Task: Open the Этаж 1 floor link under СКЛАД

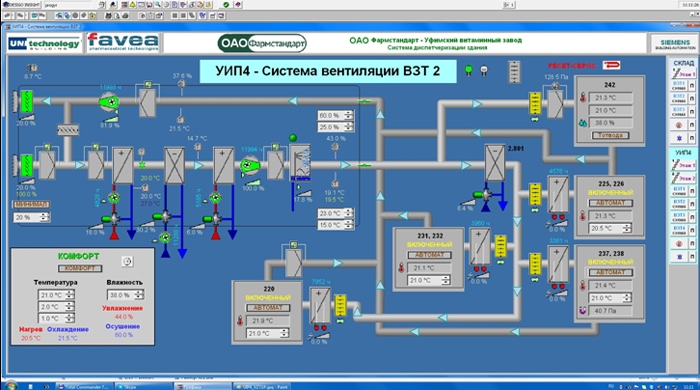Action: [684, 74]
